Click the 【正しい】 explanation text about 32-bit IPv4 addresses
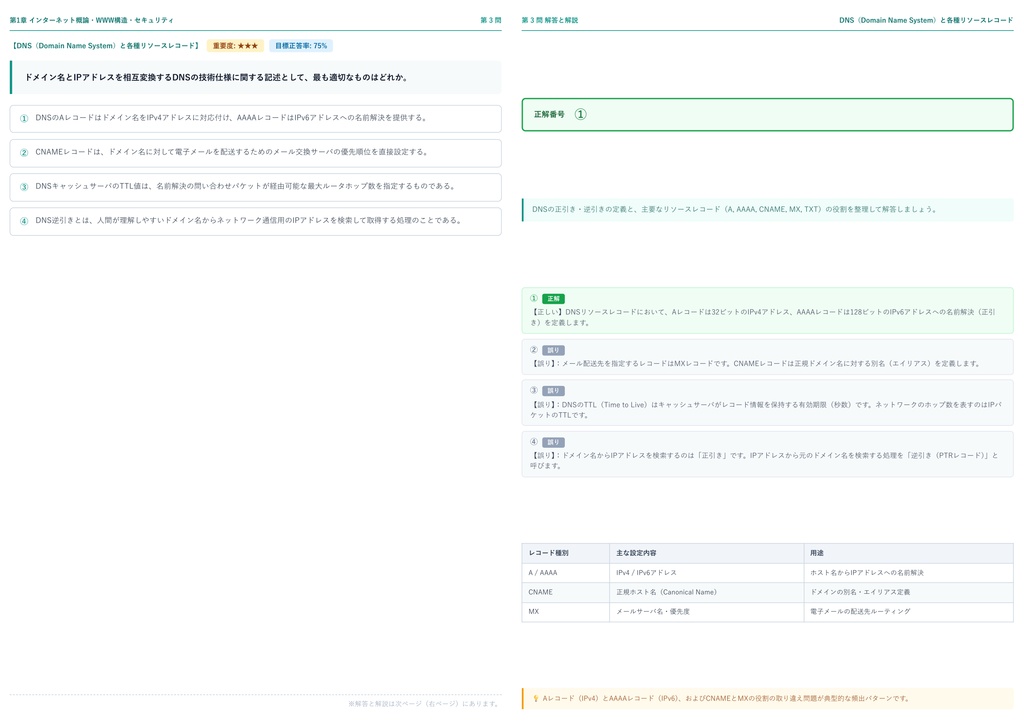Viewport: 1024px width, 724px height. [x=763, y=317]
